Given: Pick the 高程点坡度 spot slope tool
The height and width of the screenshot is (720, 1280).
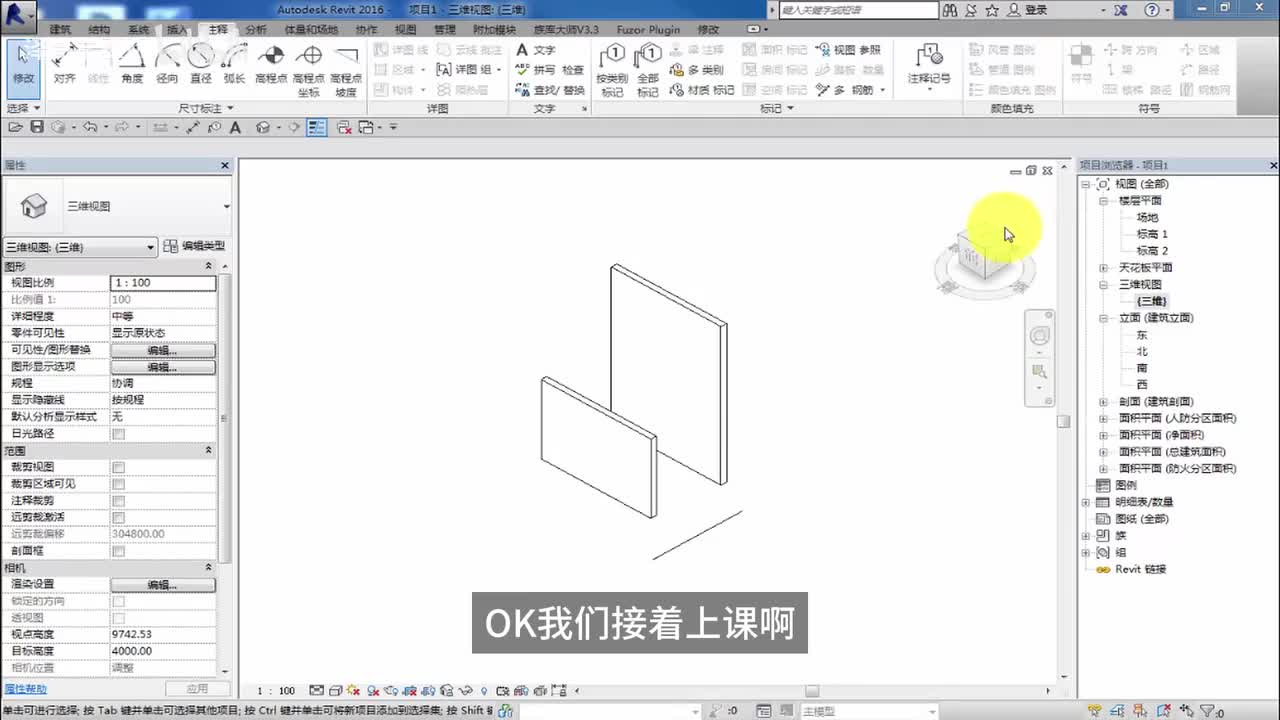Looking at the screenshot, I should 346,70.
